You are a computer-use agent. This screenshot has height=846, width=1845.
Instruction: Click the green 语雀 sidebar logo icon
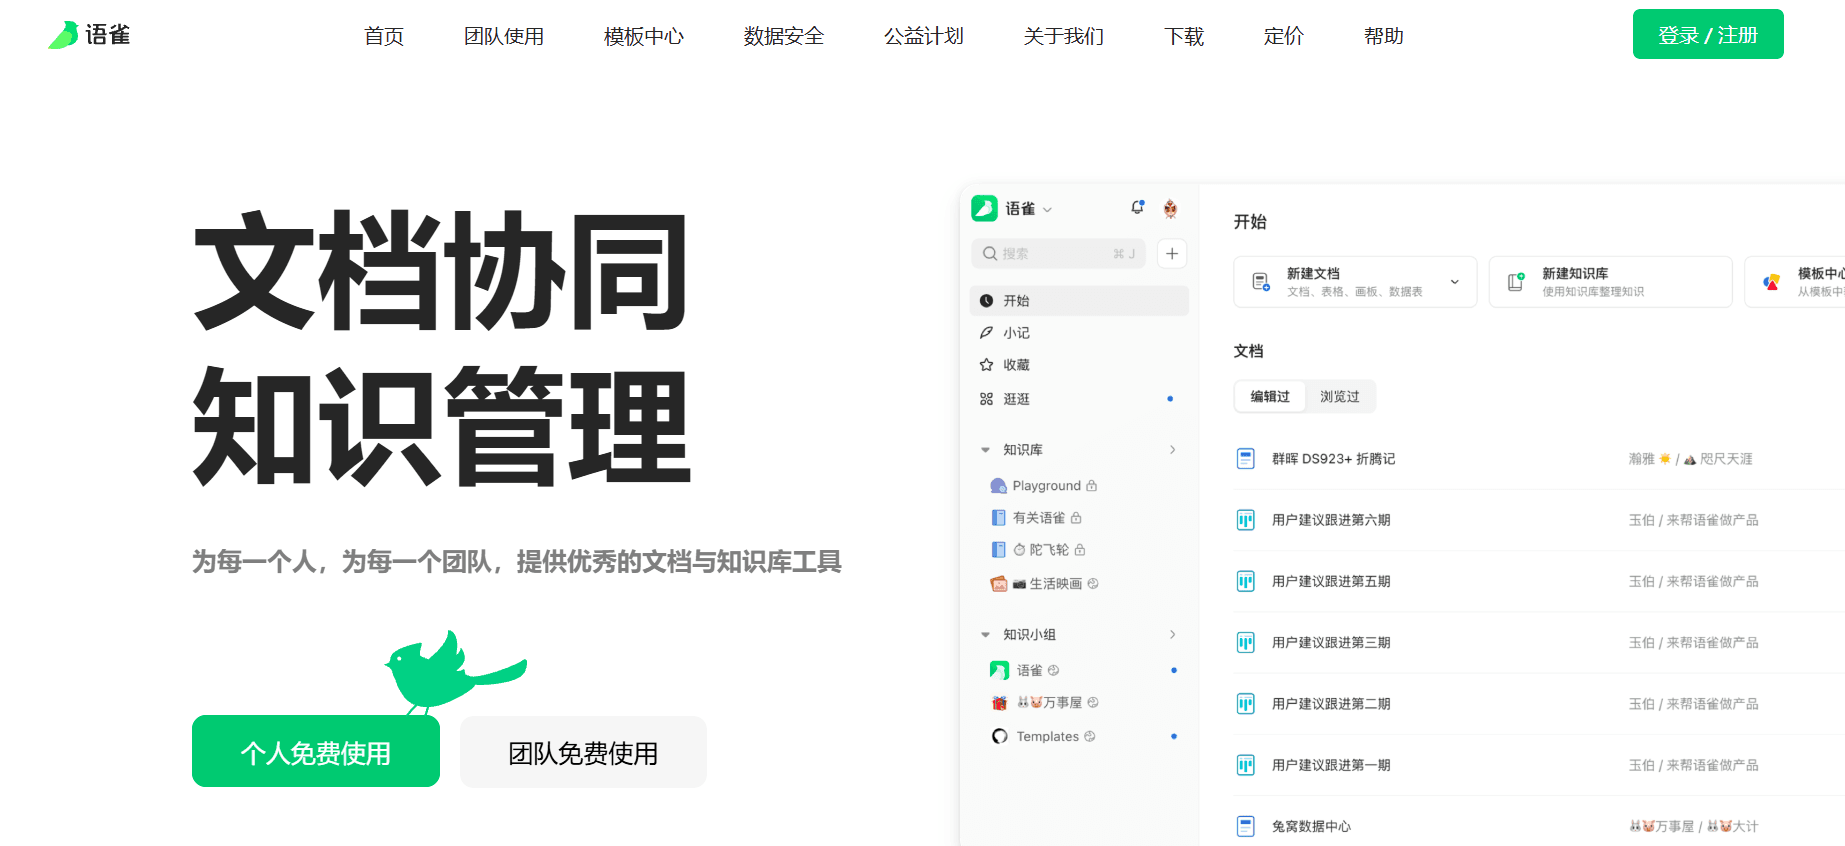coord(984,208)
